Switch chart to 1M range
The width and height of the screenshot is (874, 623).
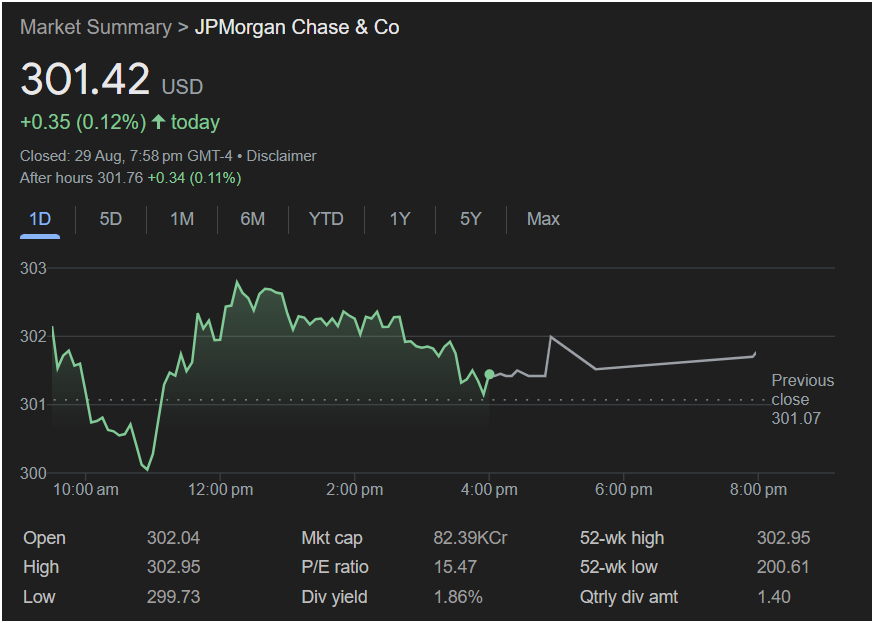pos(182,219)
